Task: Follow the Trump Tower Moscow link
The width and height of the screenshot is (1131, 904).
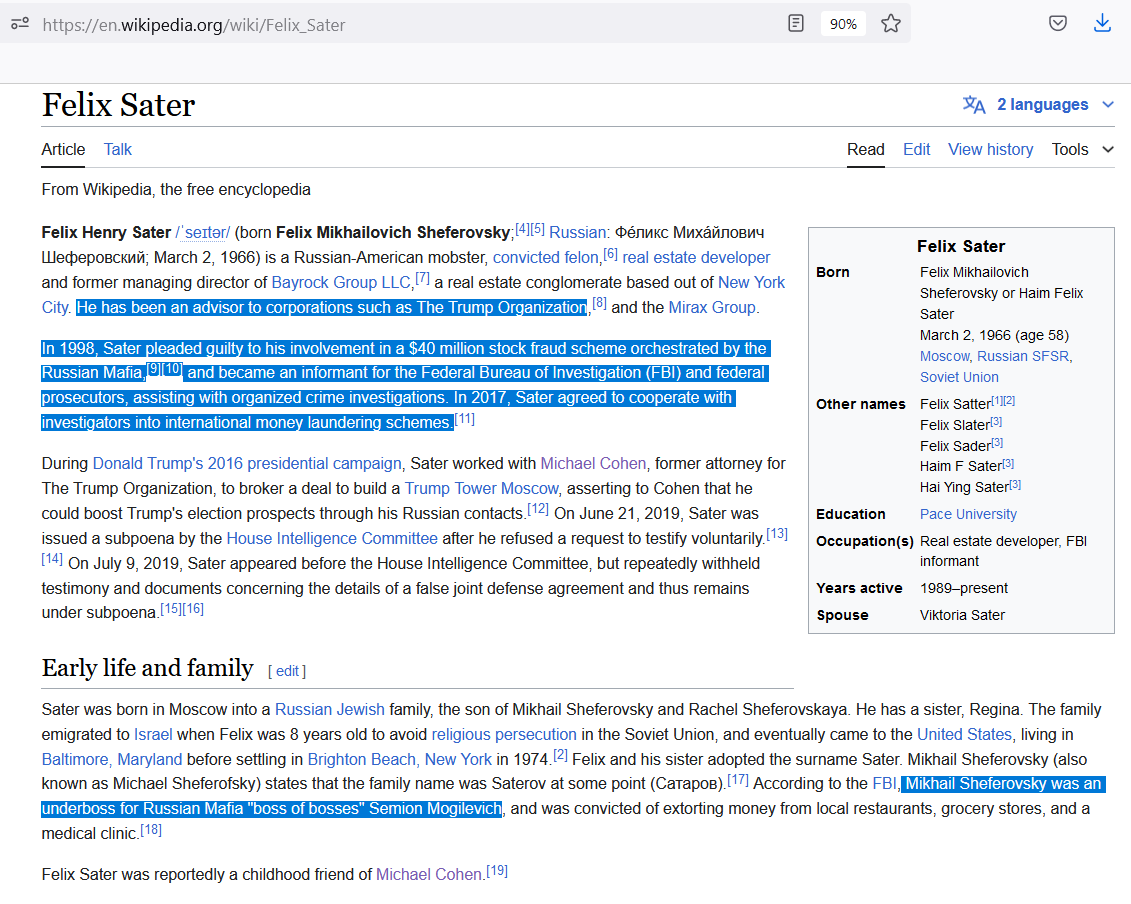Action: tap(482, 489)
